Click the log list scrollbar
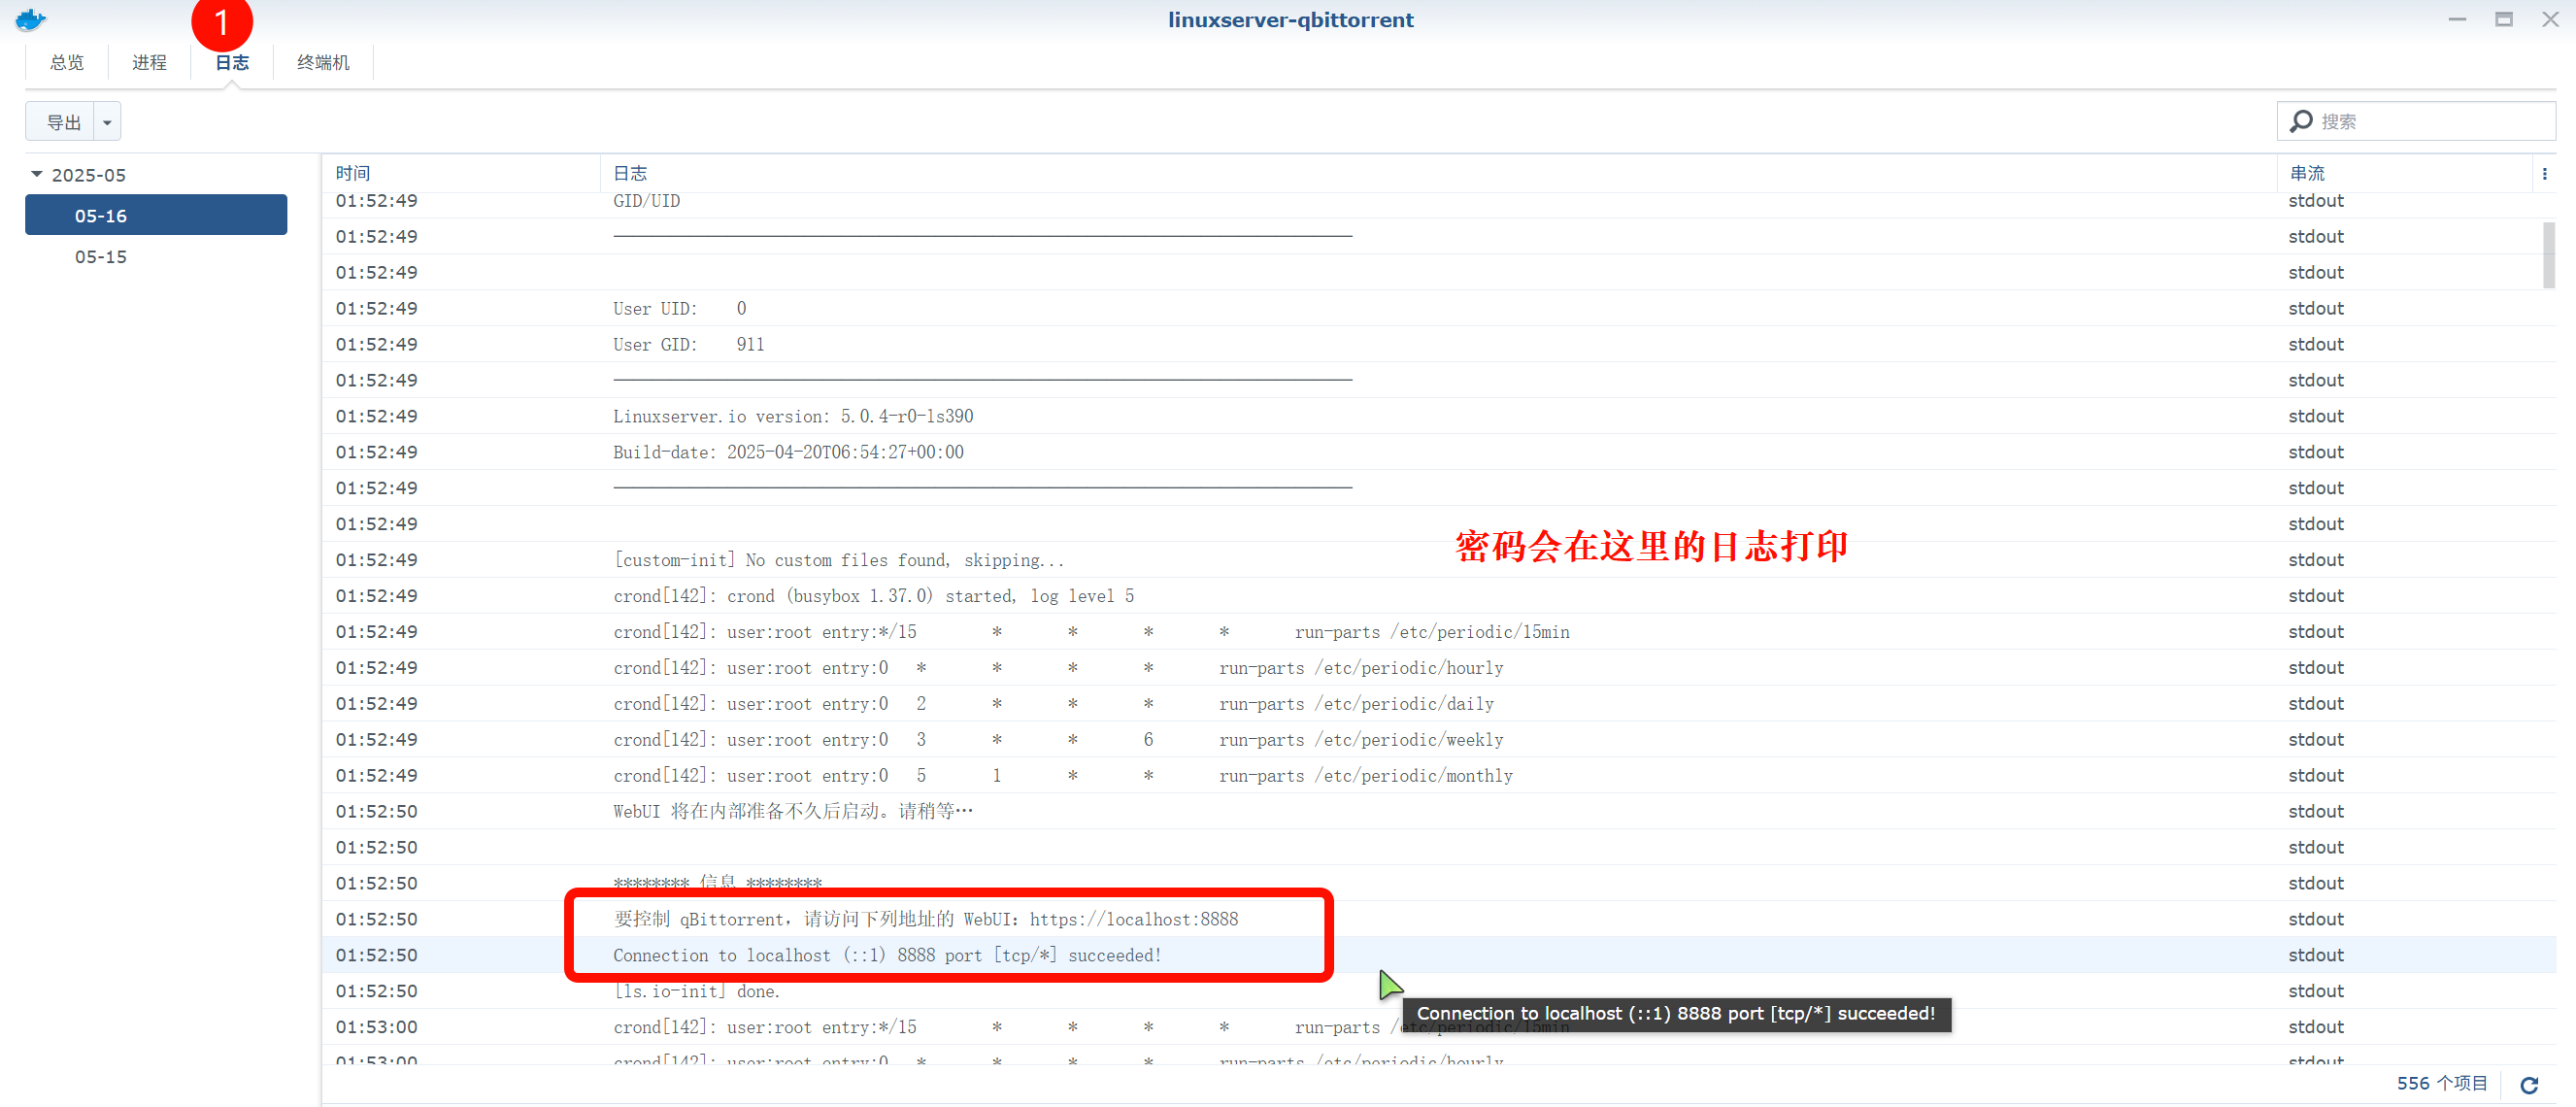 (x=2549, y=255)
